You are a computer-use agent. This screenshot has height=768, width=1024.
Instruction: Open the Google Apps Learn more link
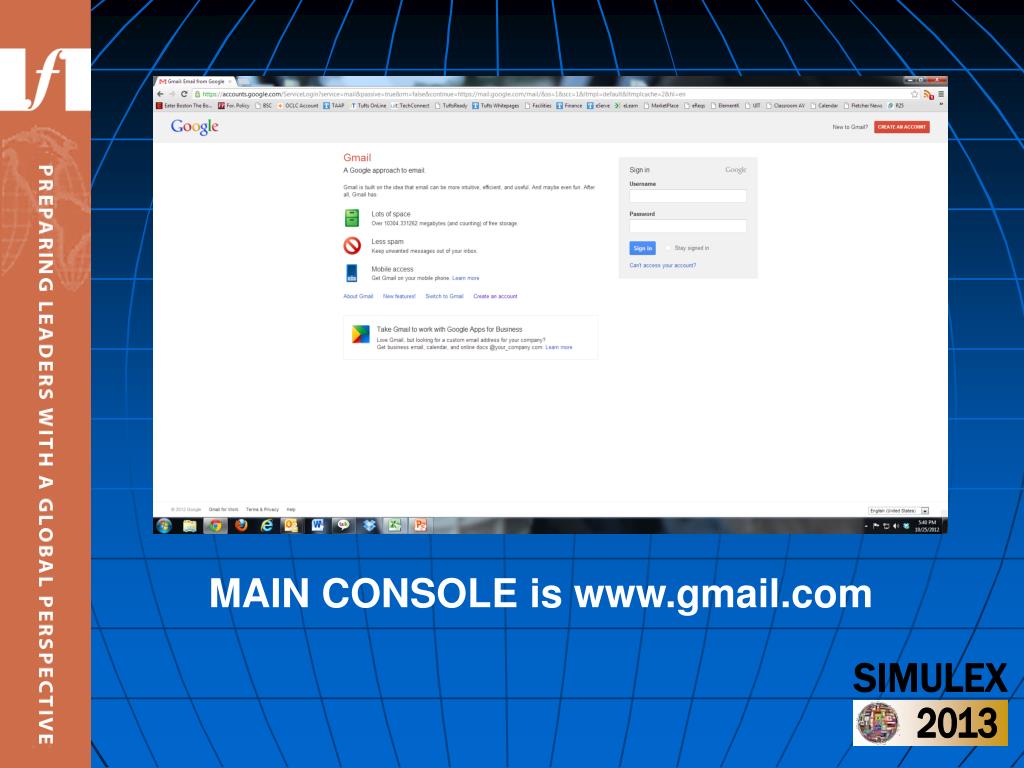point(559,347)
